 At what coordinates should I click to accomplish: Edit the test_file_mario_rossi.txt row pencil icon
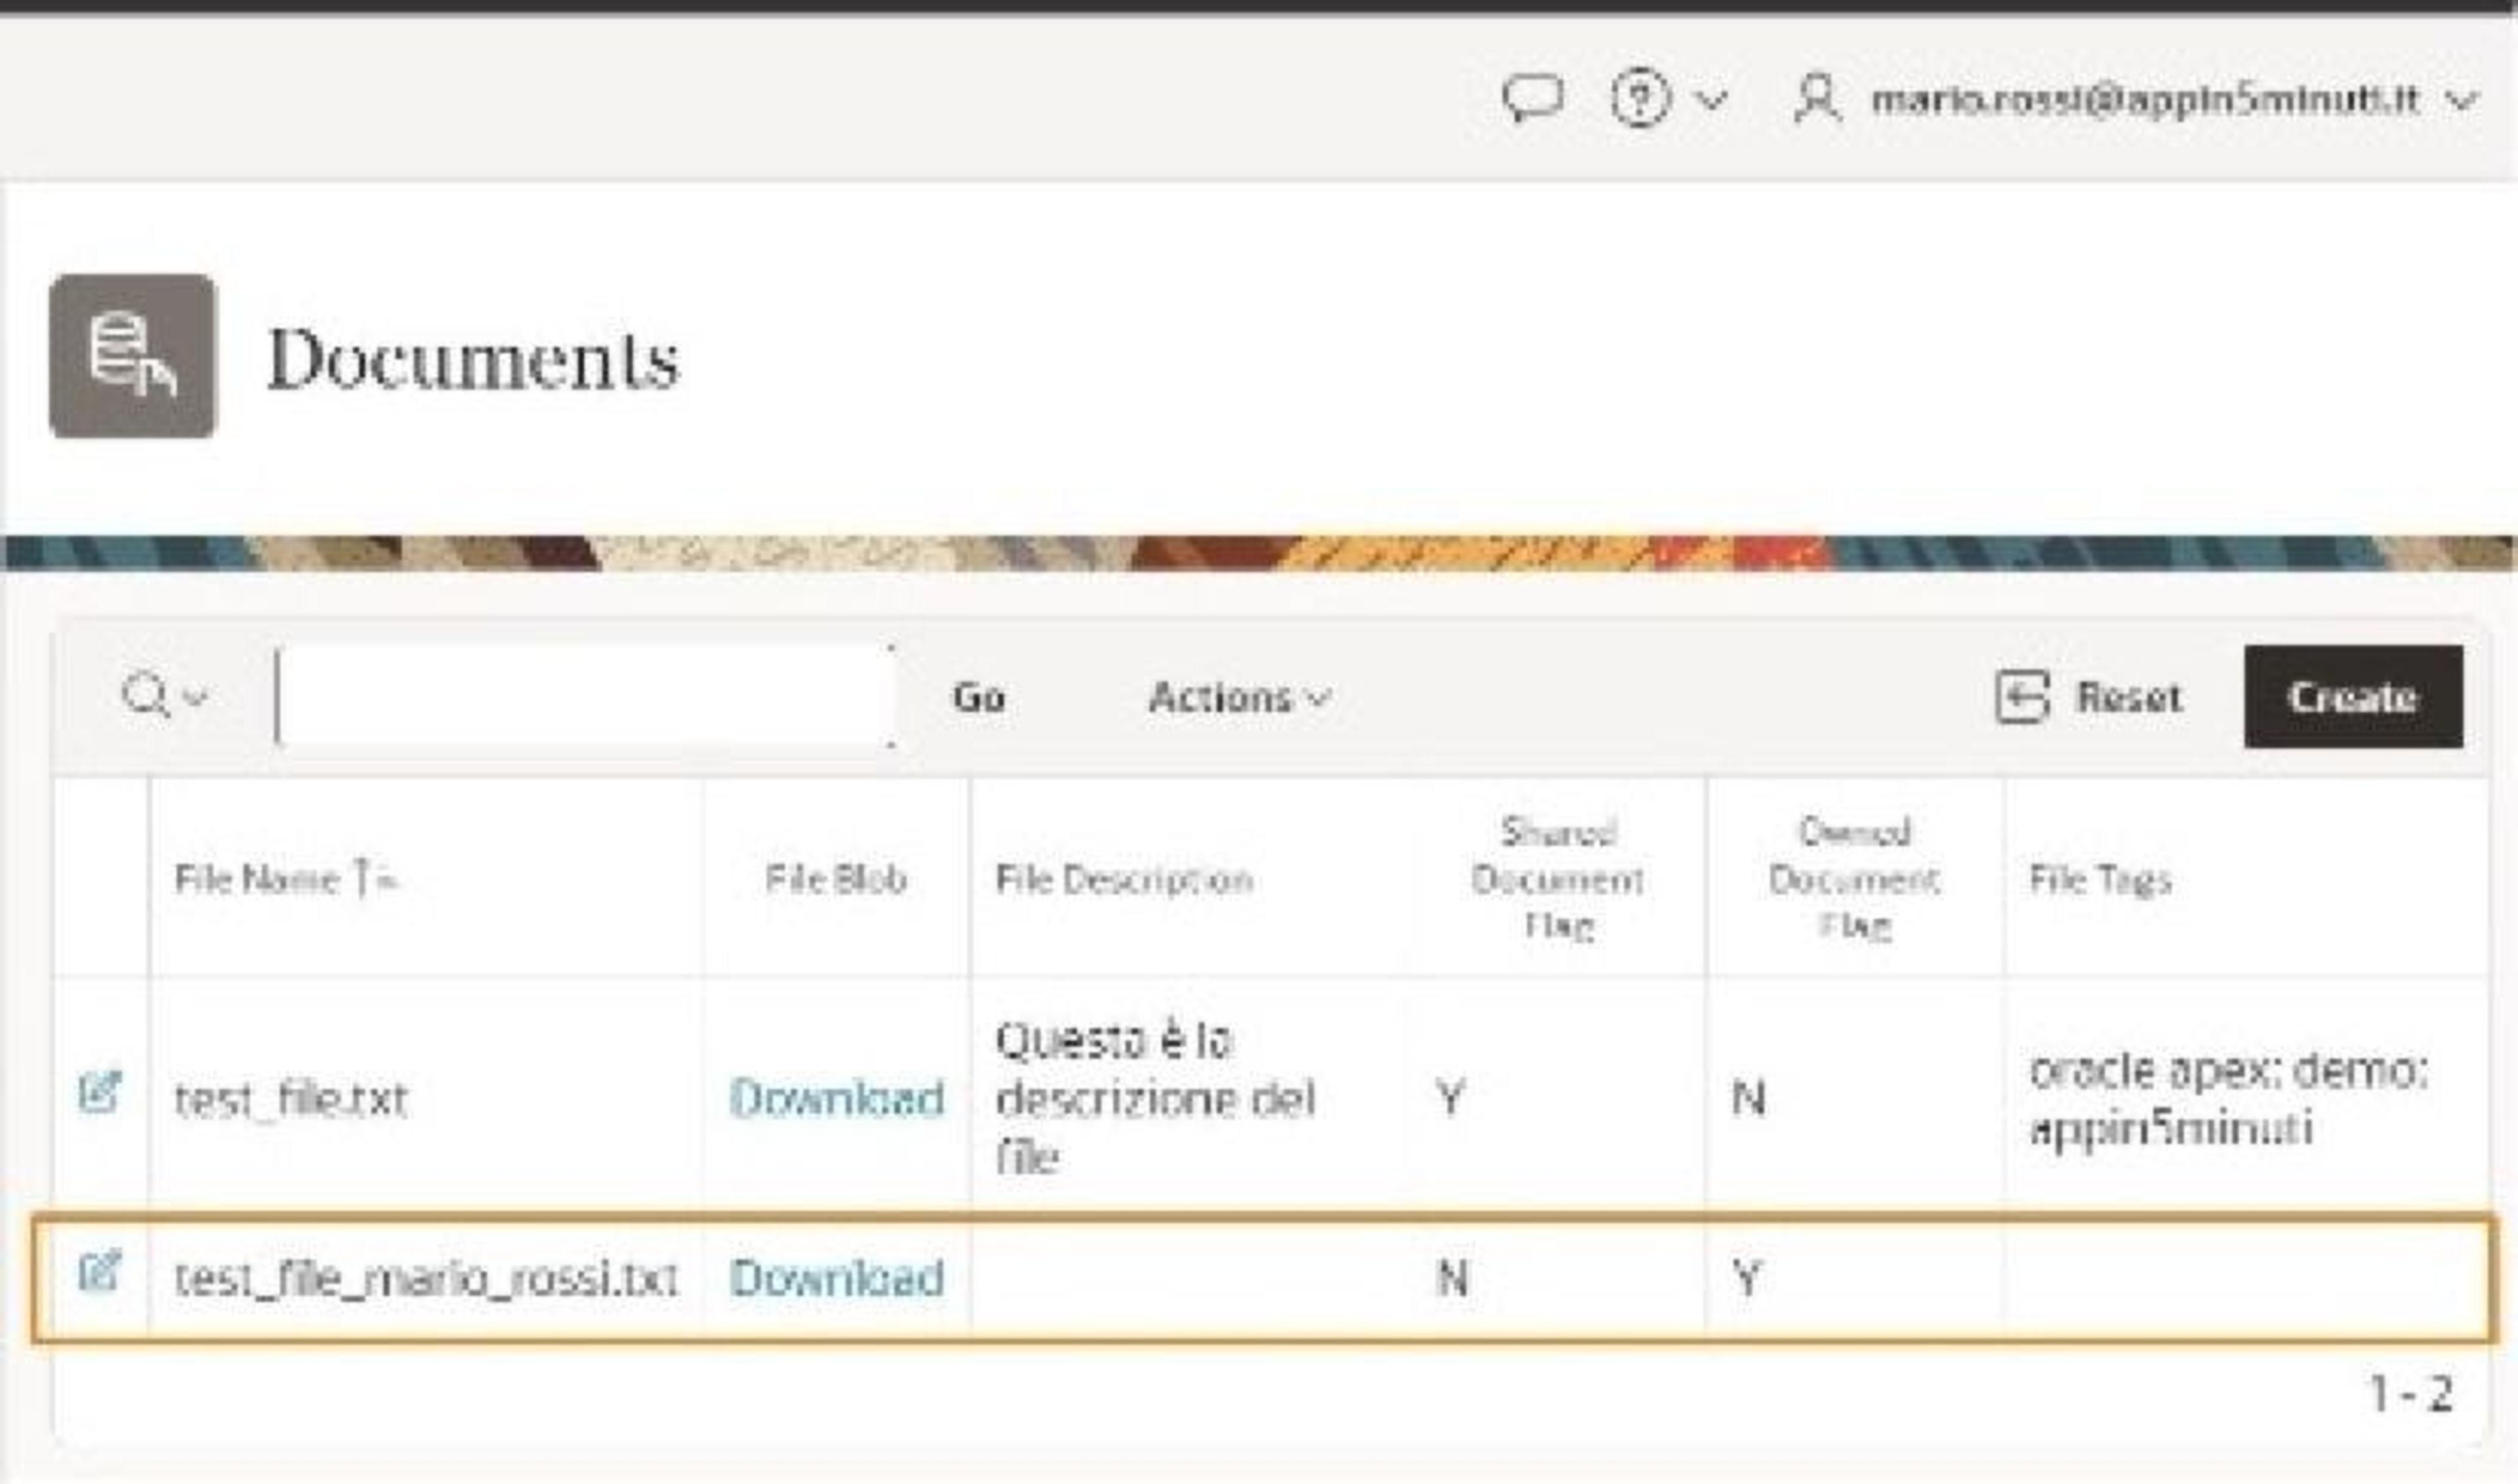[100, 1272]
